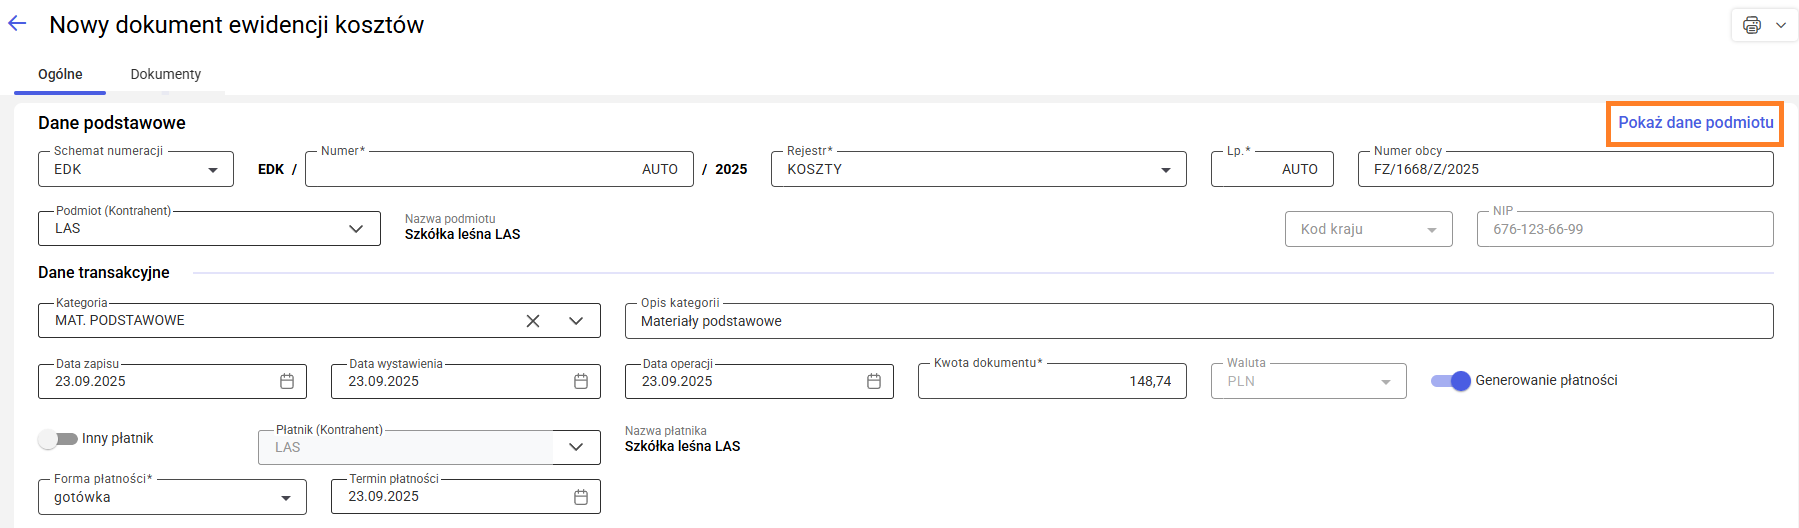
Task: Click the printer icon
Action: 1752,25
